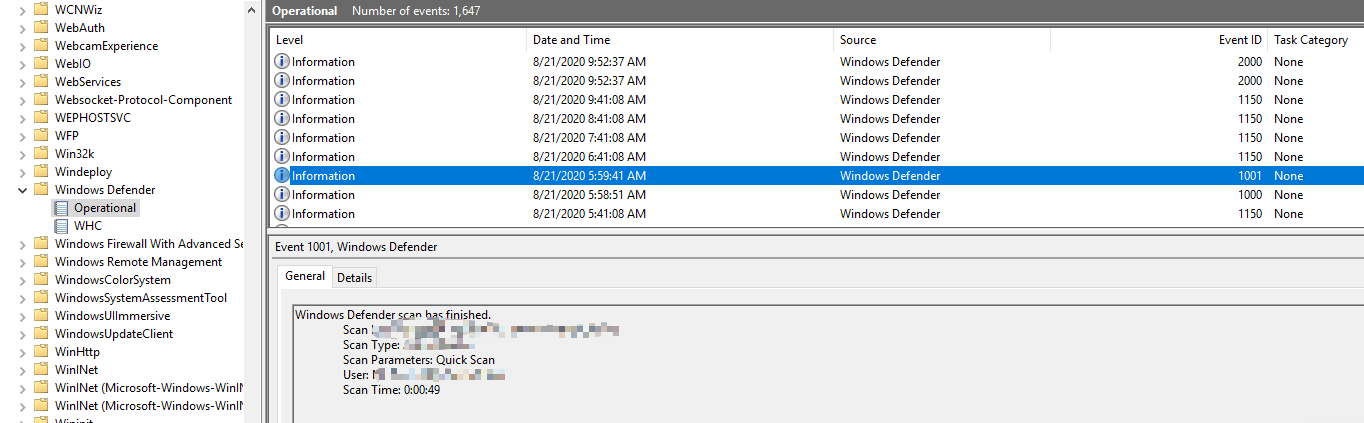Expand the WCNWiz tree node
Screen dimensions: 1364x423
tap(22, 10)
